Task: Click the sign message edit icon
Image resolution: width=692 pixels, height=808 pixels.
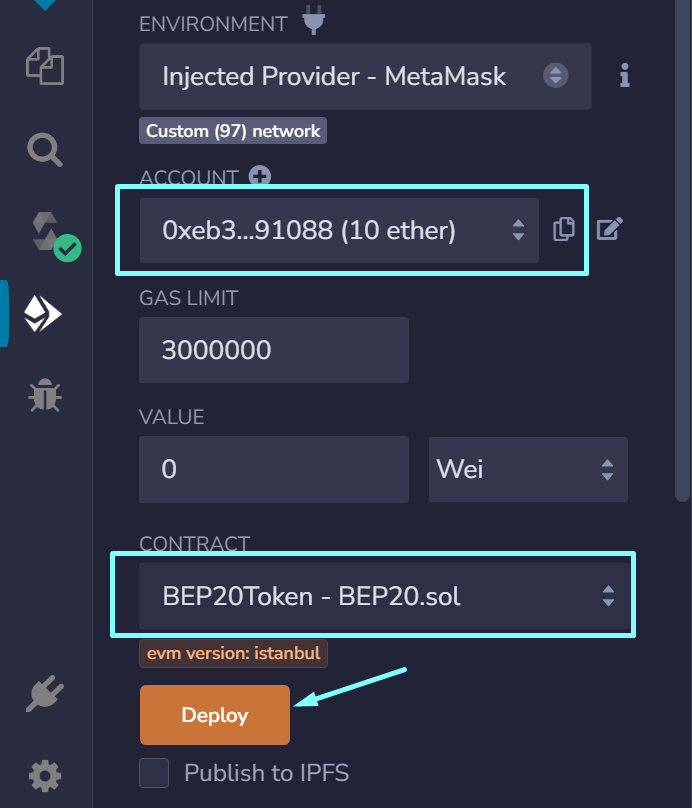Action: (610, 229)
